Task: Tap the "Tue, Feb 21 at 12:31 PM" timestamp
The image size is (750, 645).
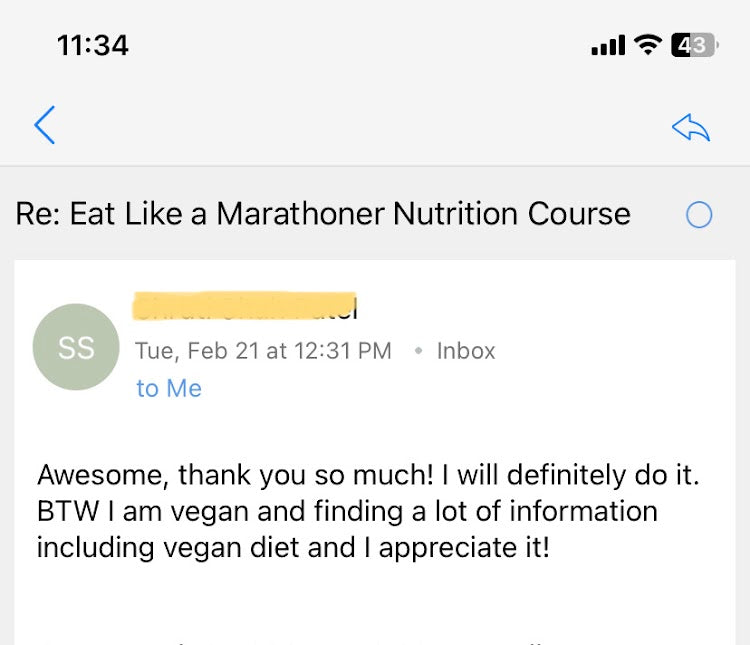Action: [x=263, y=351]
